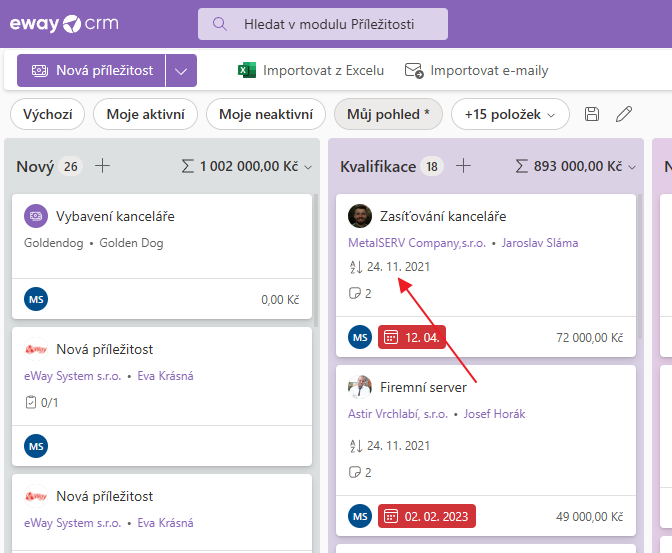Click the notes icon on Zasíťování kanceláře
Viewport: 672px width, 553px height.
355,293
